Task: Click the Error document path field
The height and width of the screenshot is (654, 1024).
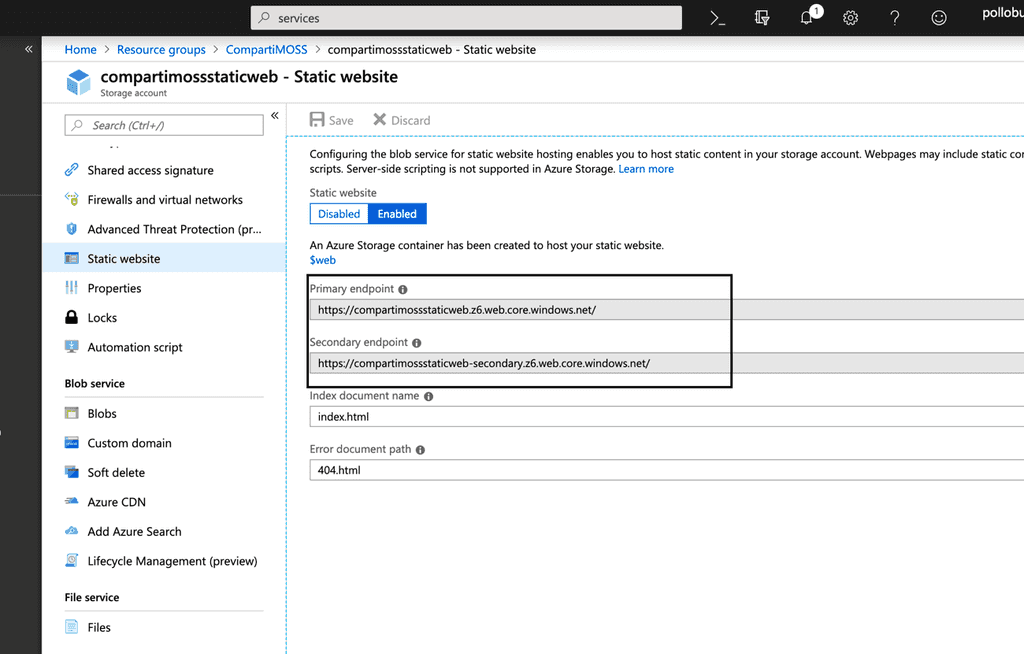Action: coord(667,470)
